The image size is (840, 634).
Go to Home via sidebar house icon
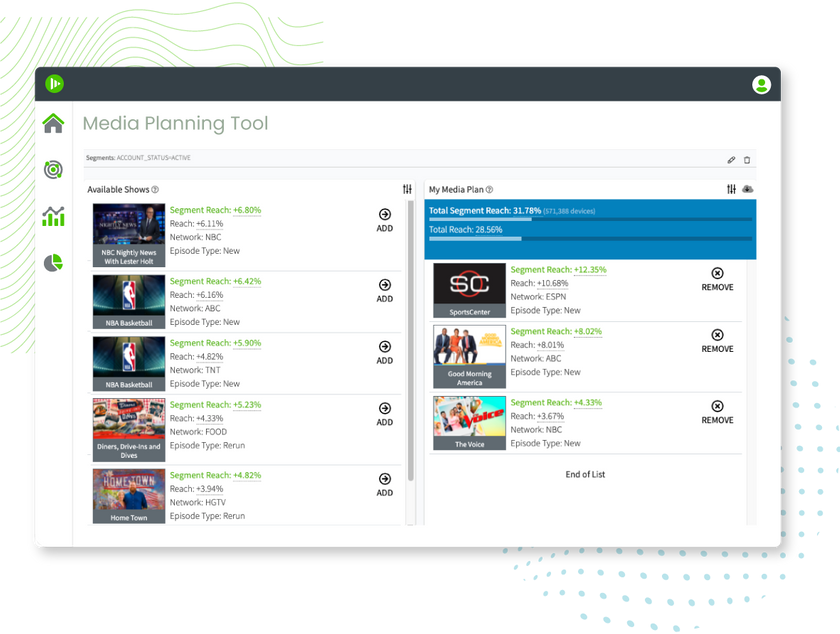(x=54, y=123)
